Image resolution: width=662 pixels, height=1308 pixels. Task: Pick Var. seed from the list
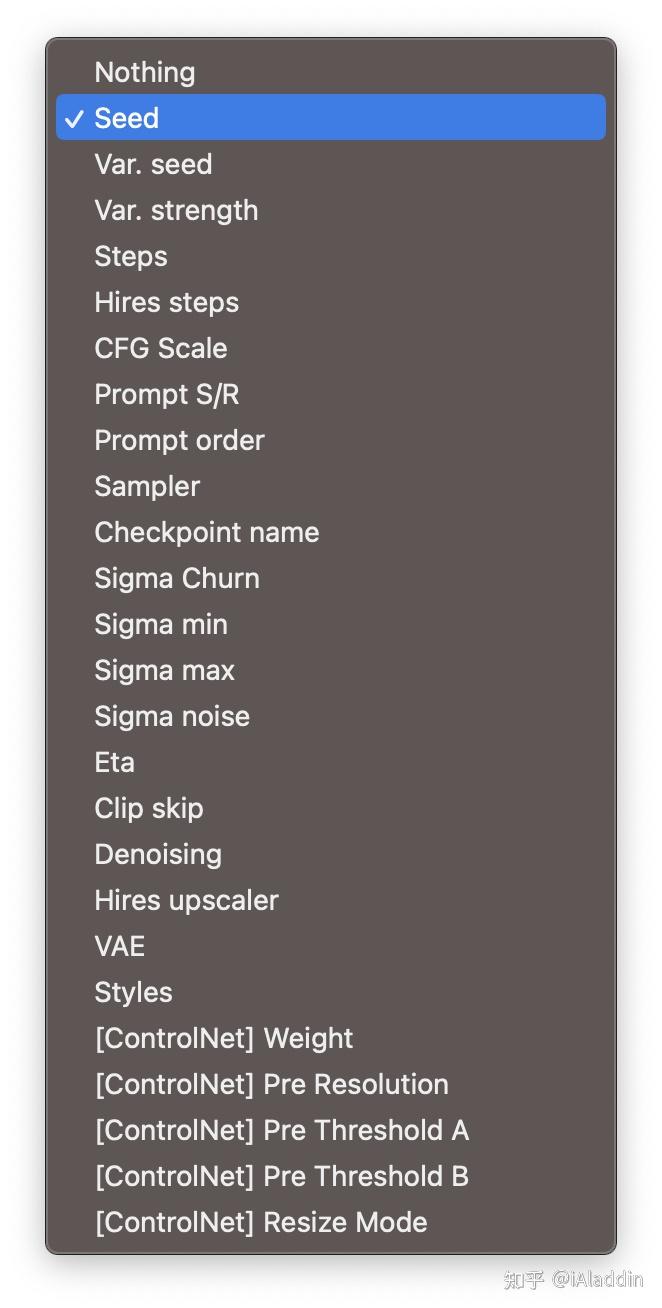153,164
